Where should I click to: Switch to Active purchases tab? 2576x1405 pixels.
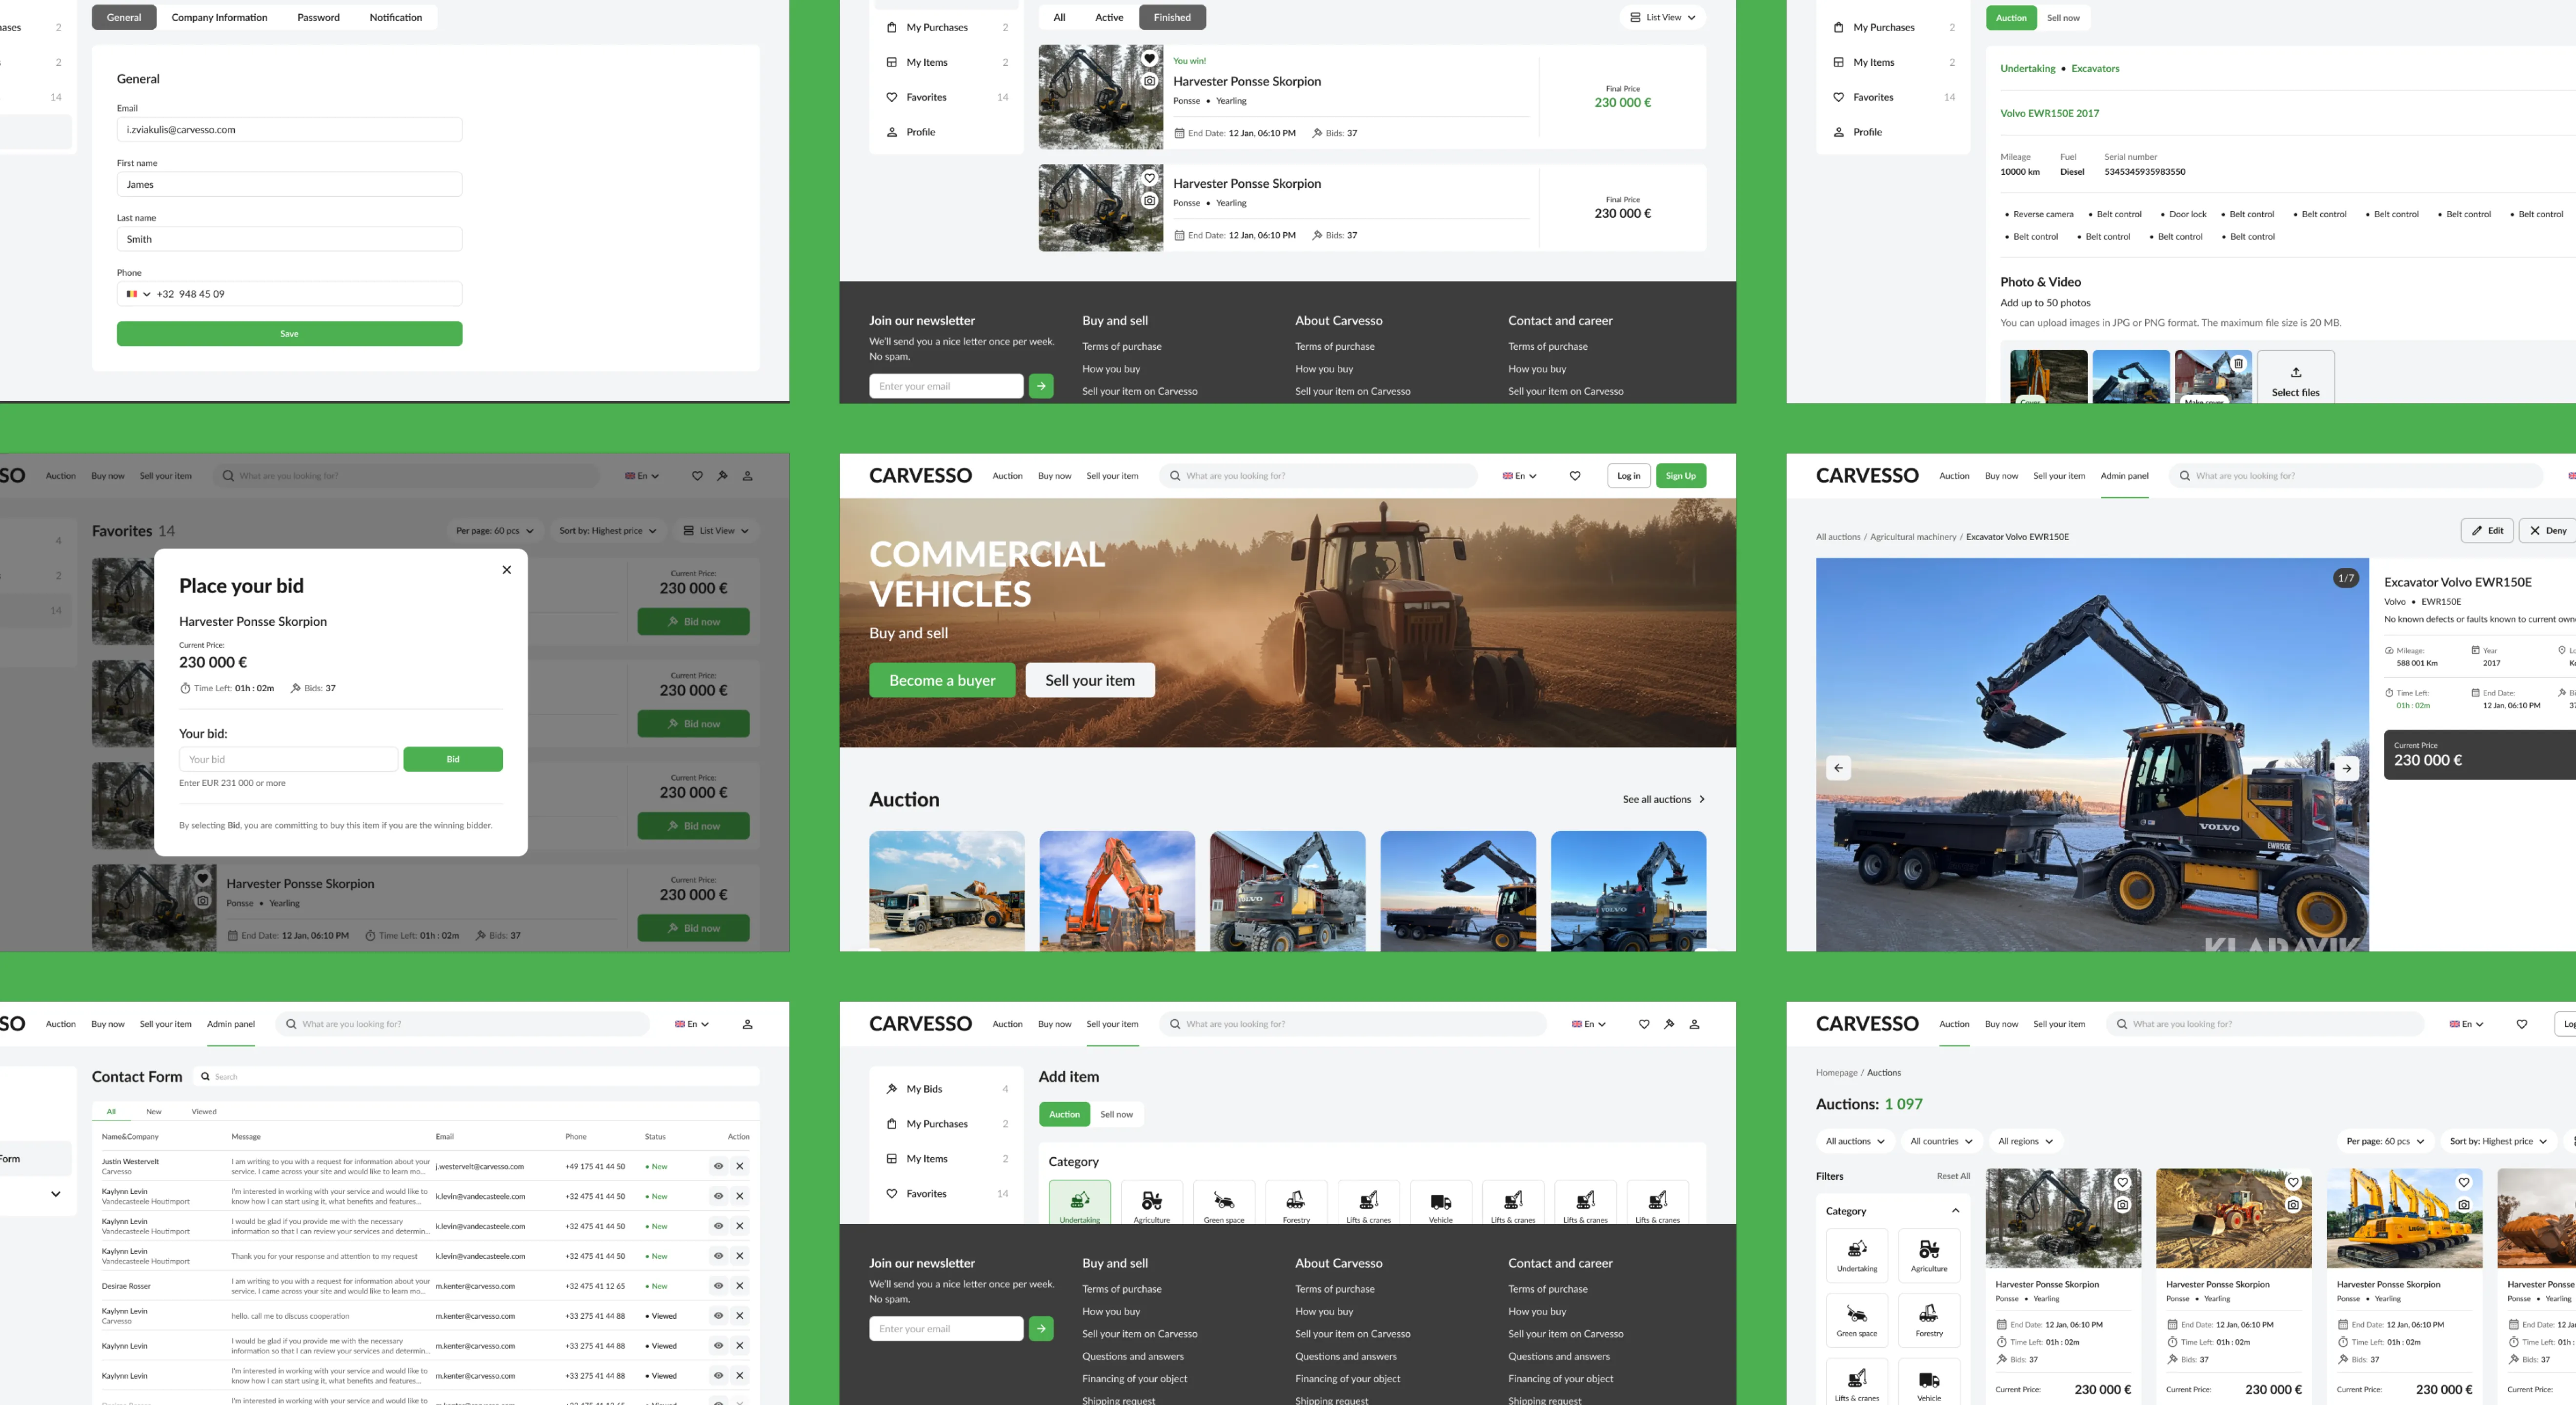(x=1108, y=17)
